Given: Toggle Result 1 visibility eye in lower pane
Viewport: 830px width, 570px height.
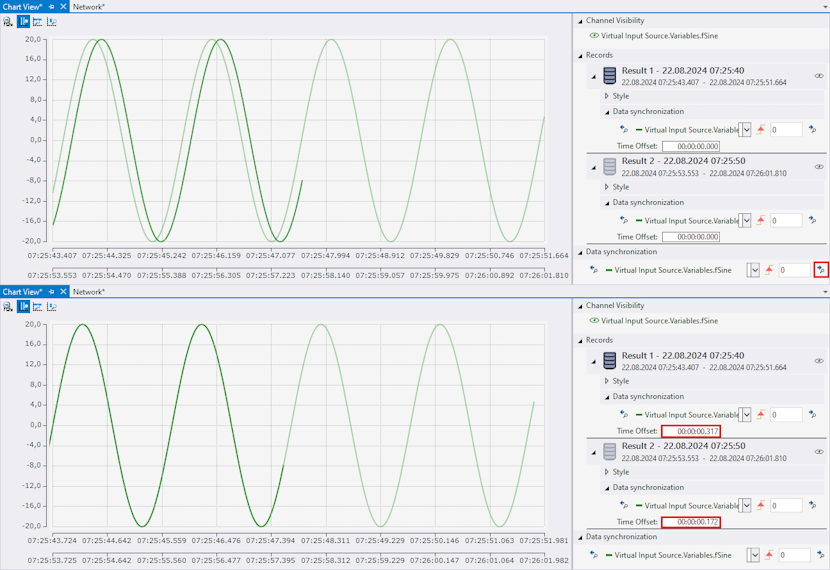Looking at the screenshot, I should pos(819,360).
